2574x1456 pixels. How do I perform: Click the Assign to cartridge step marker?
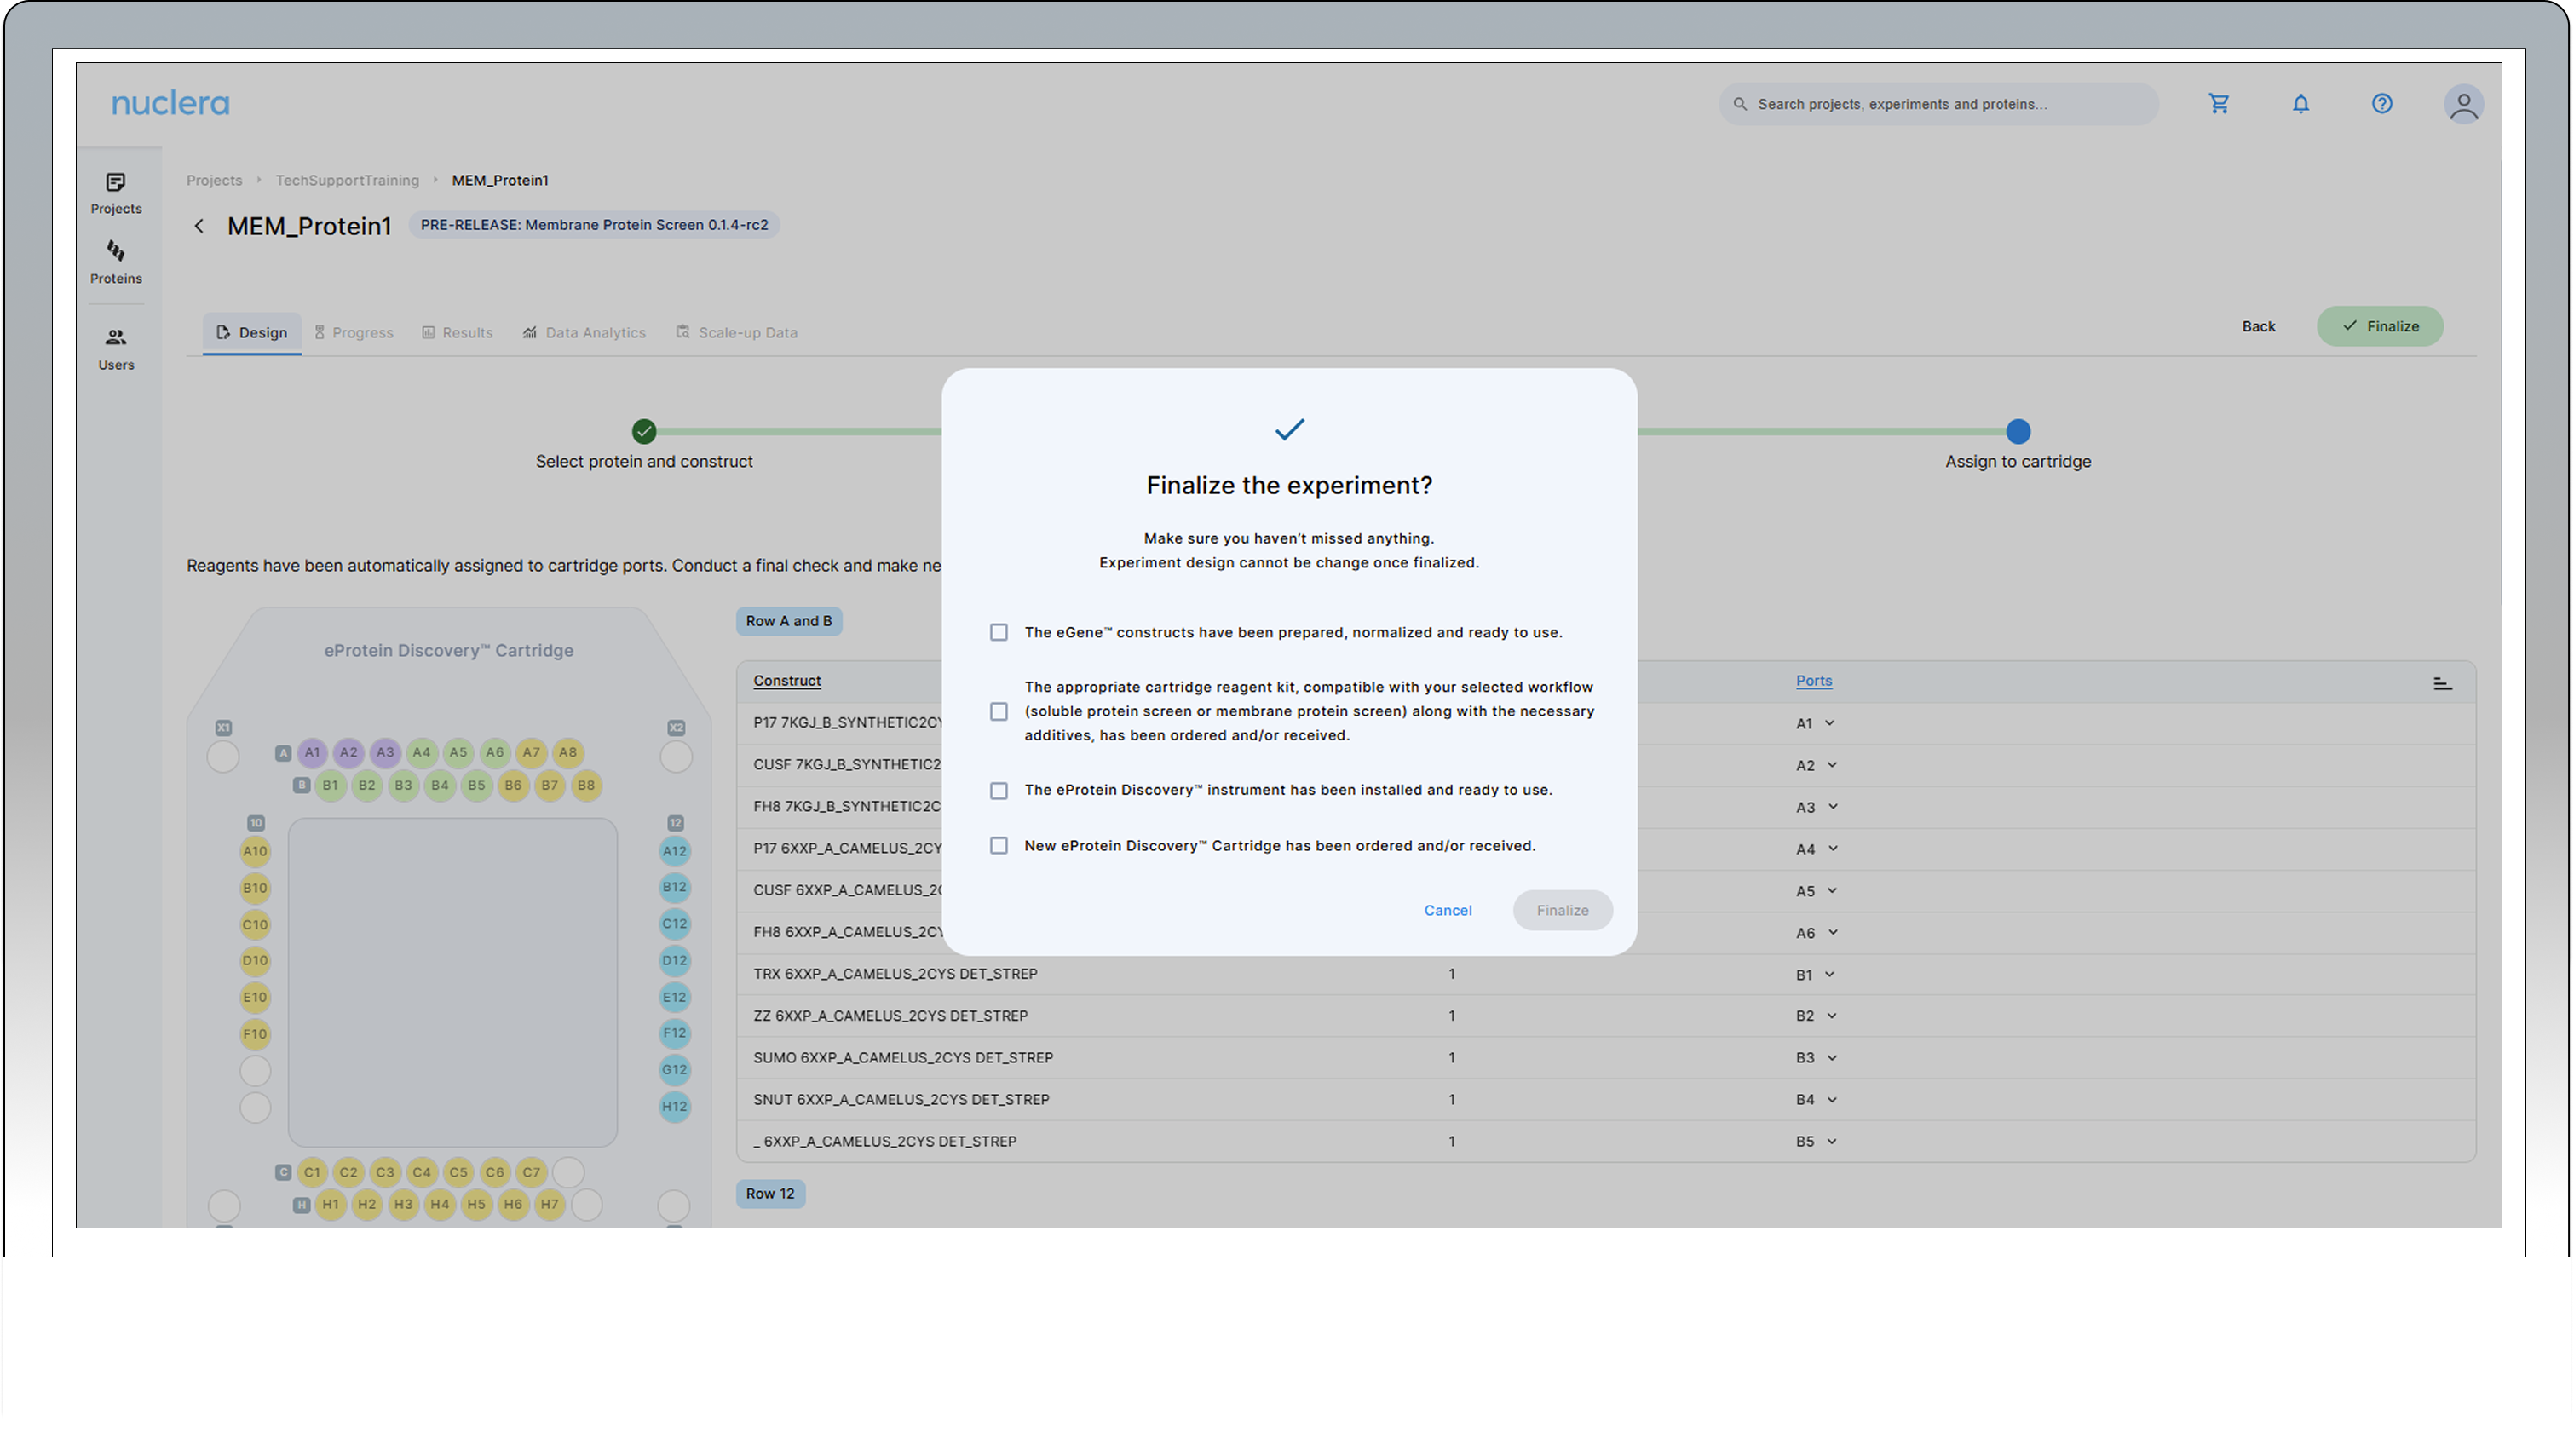coord(2017,431)
